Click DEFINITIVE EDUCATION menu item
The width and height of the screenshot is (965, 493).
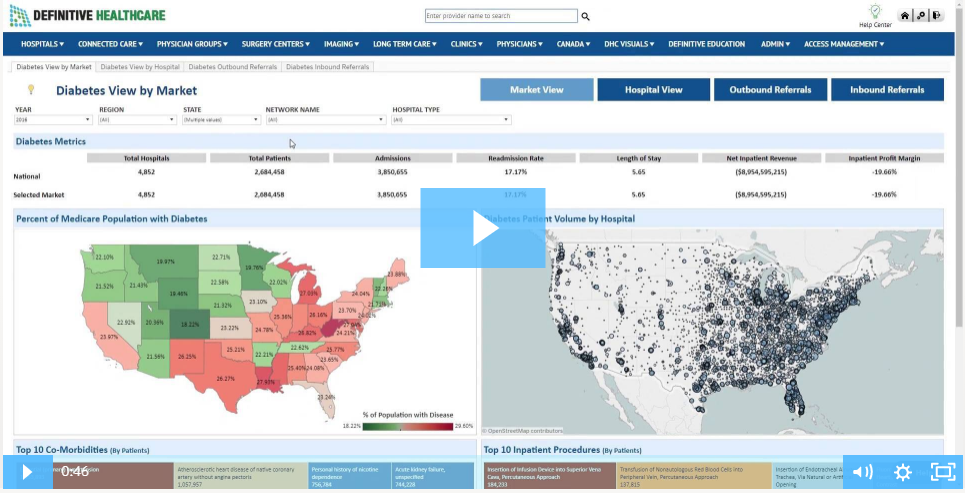click(707, 44)
